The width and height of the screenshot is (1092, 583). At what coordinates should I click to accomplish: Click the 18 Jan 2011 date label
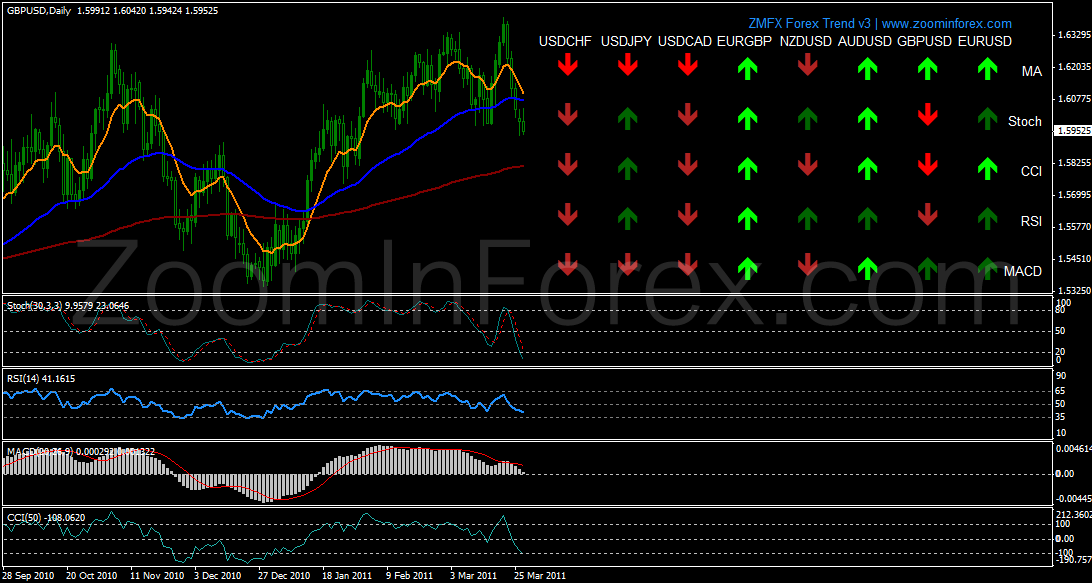pos(347,576)
